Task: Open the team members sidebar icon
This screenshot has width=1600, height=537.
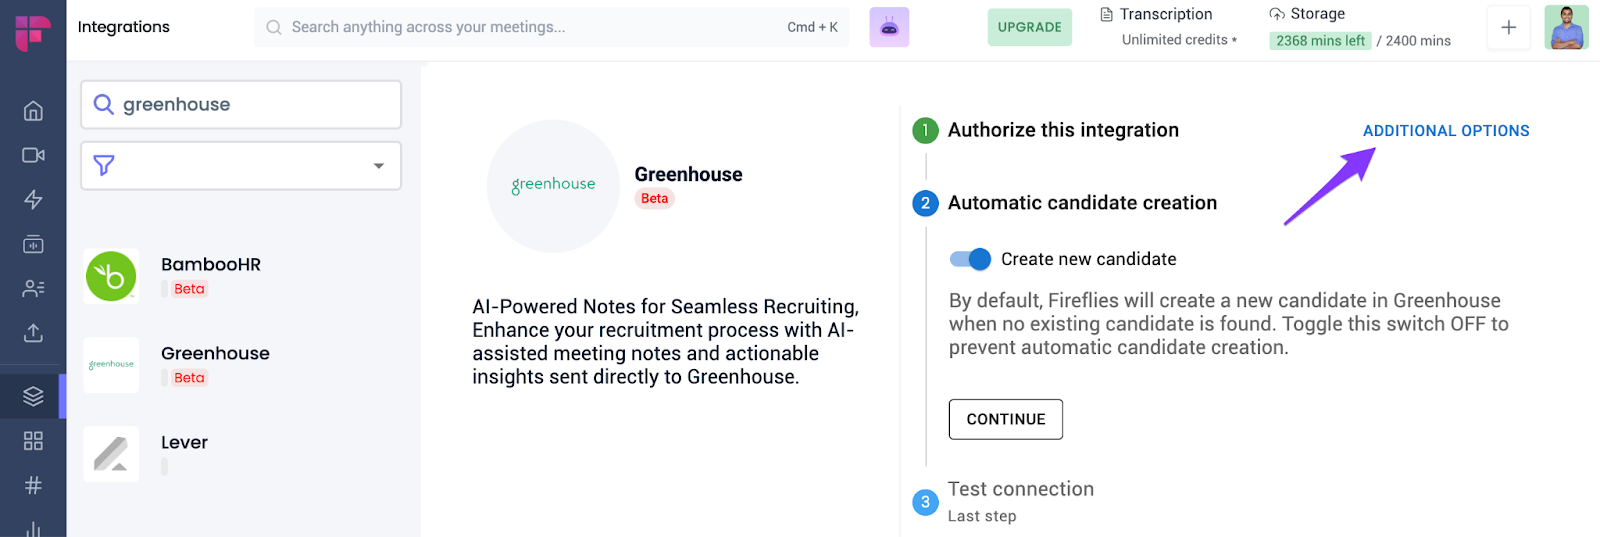Action: click(33, 289)
